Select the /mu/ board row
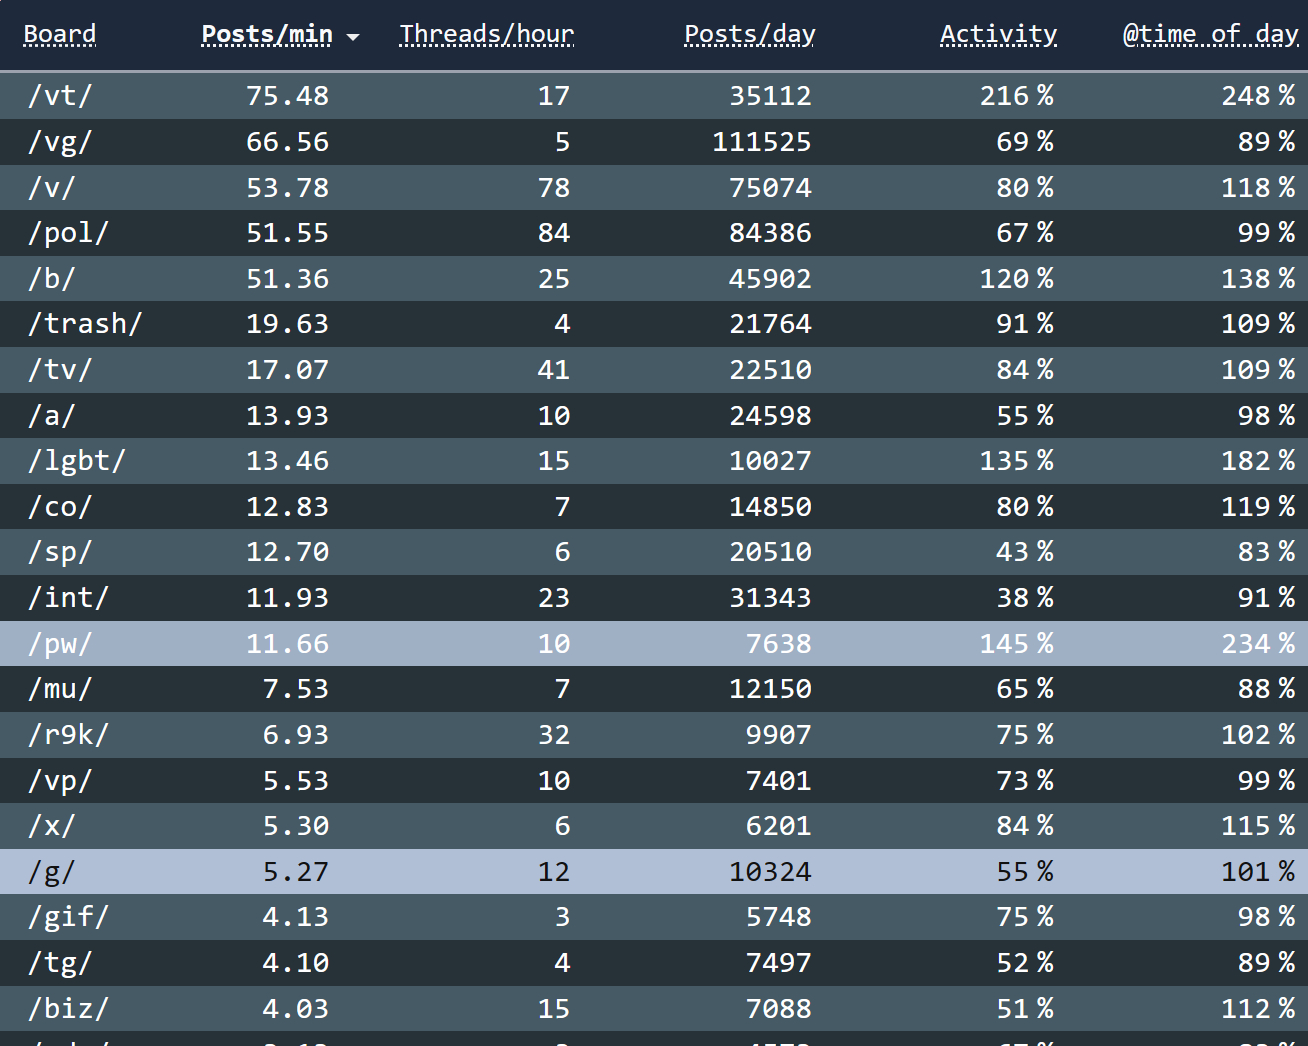 [654, 689]
